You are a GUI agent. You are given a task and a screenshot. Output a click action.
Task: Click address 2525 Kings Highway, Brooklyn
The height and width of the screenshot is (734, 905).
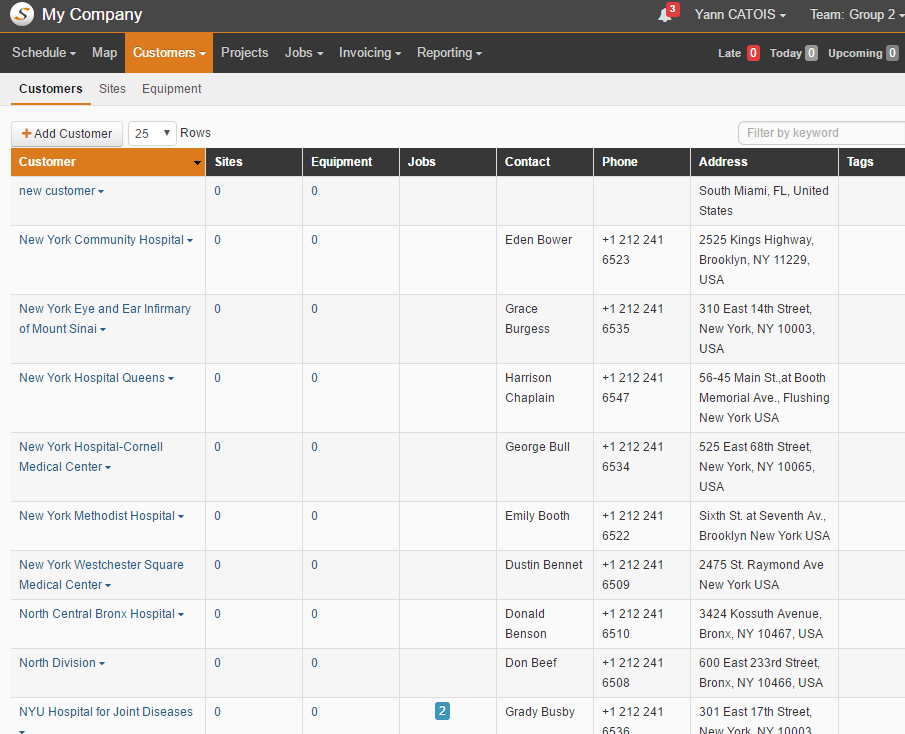click(757, 260)
